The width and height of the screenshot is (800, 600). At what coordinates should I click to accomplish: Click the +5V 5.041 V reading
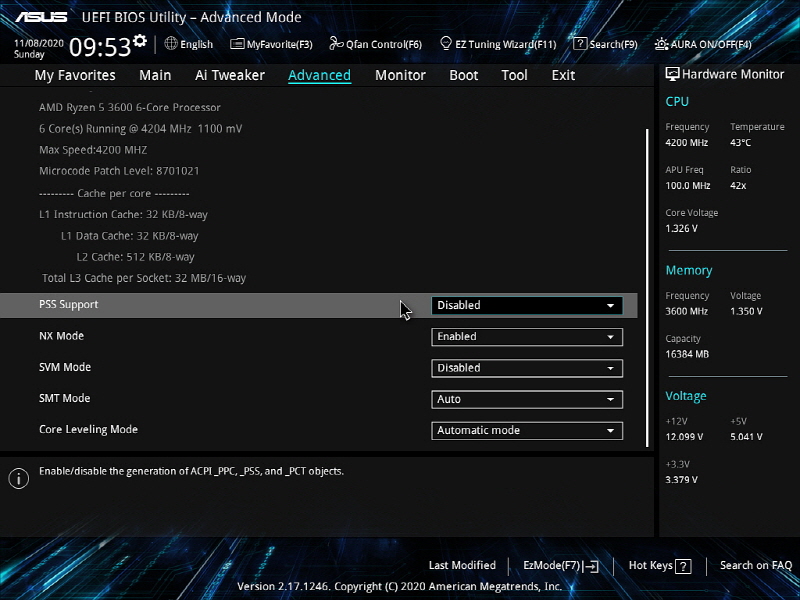746,437
